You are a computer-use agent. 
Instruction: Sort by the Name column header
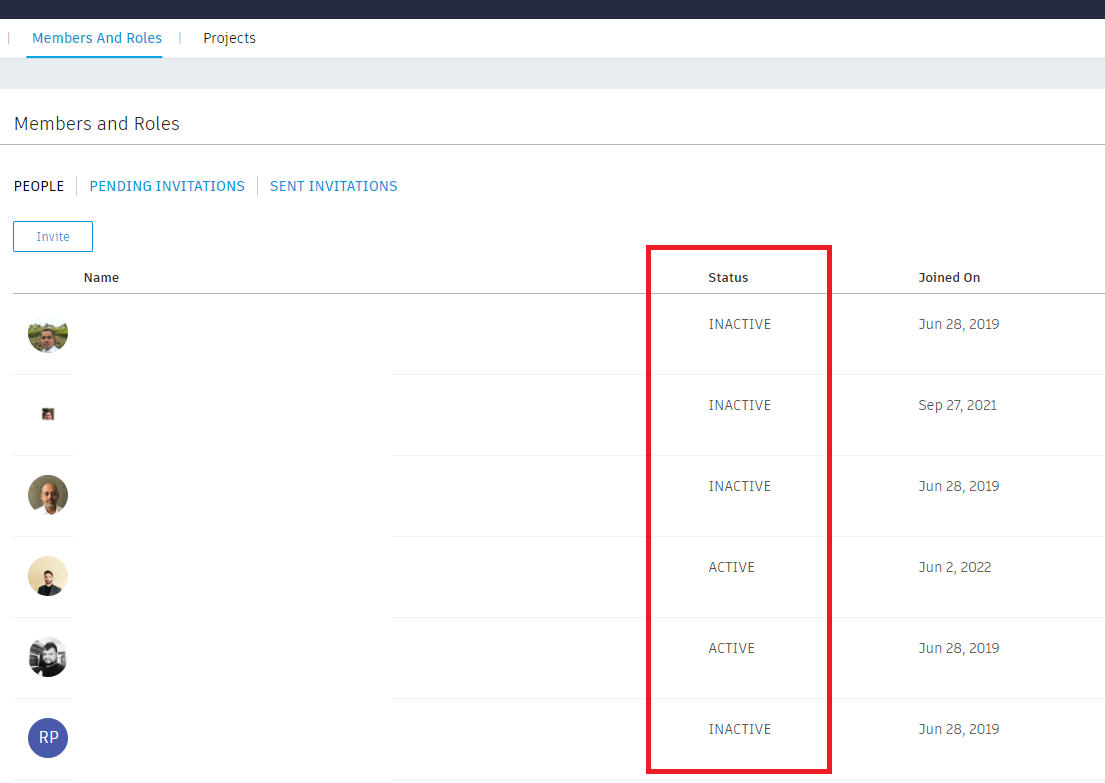101,277
